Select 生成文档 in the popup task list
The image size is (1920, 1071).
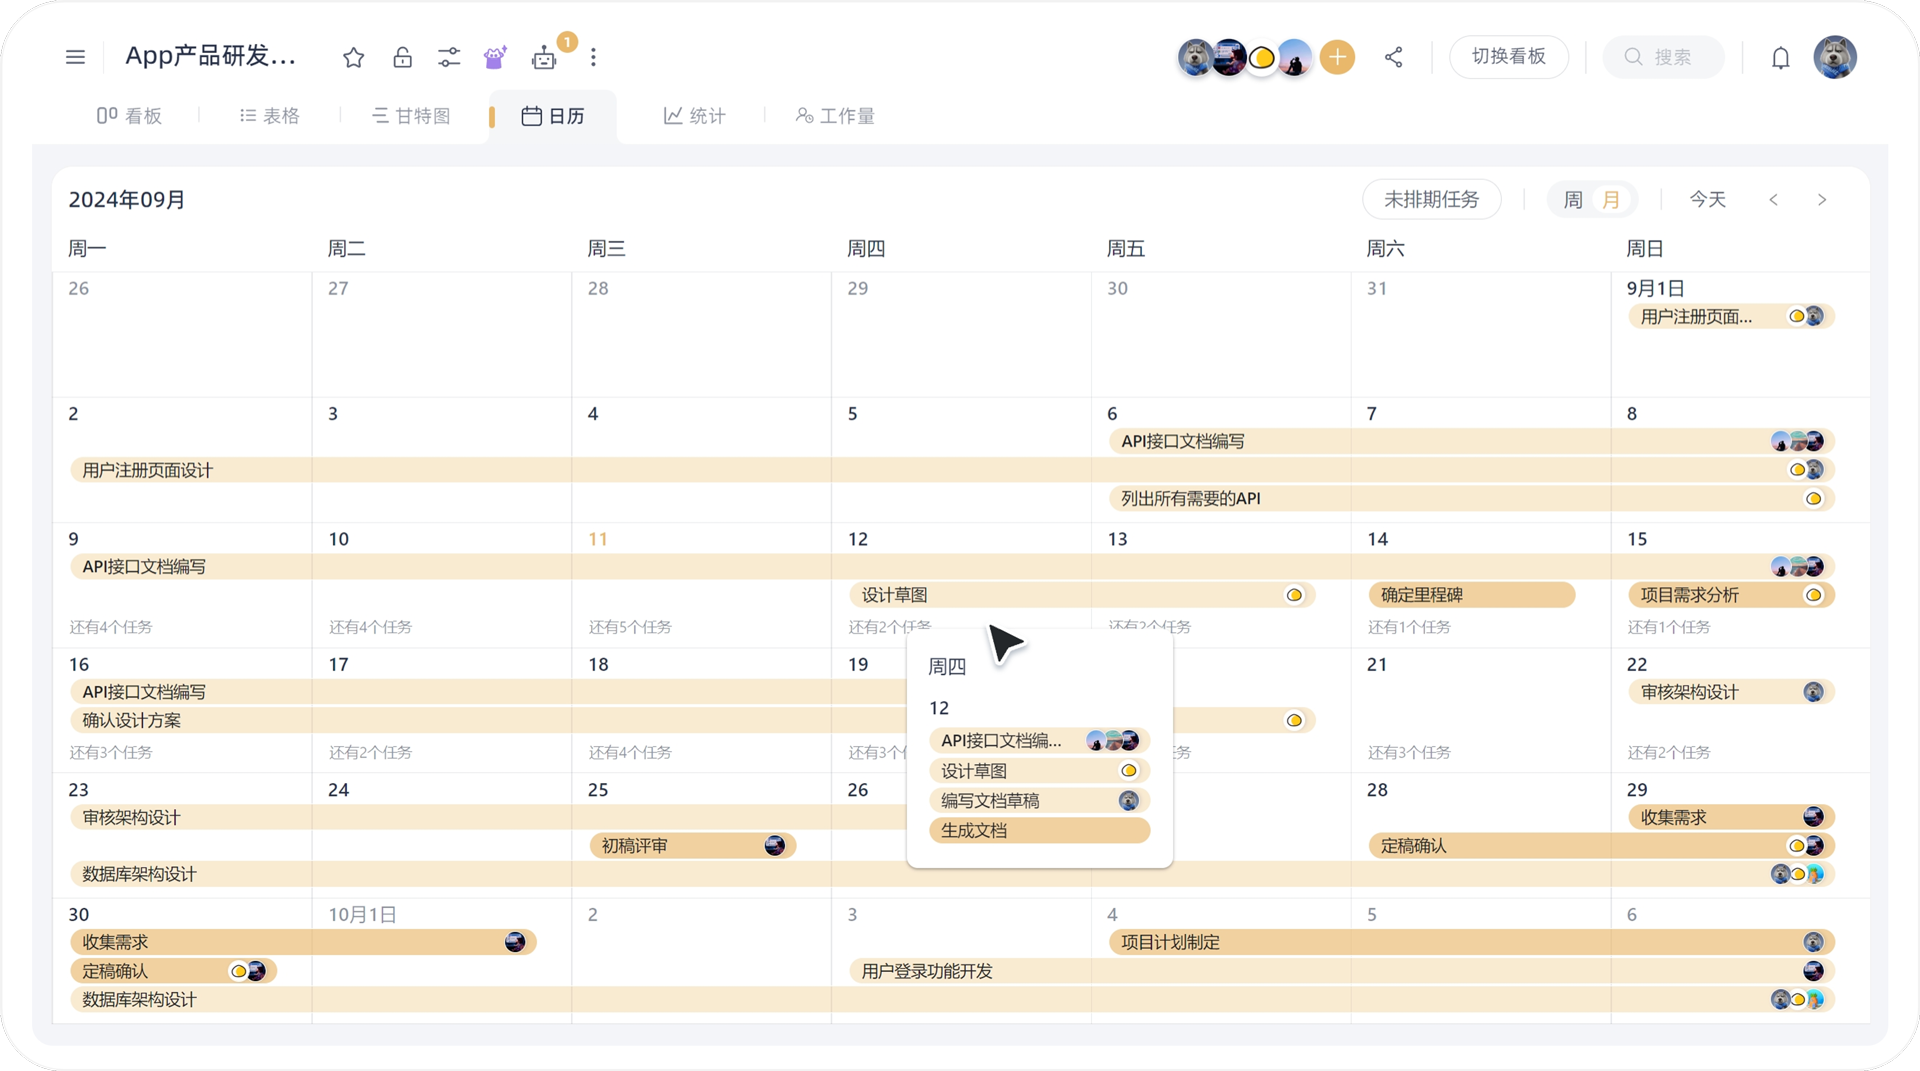1038,830
